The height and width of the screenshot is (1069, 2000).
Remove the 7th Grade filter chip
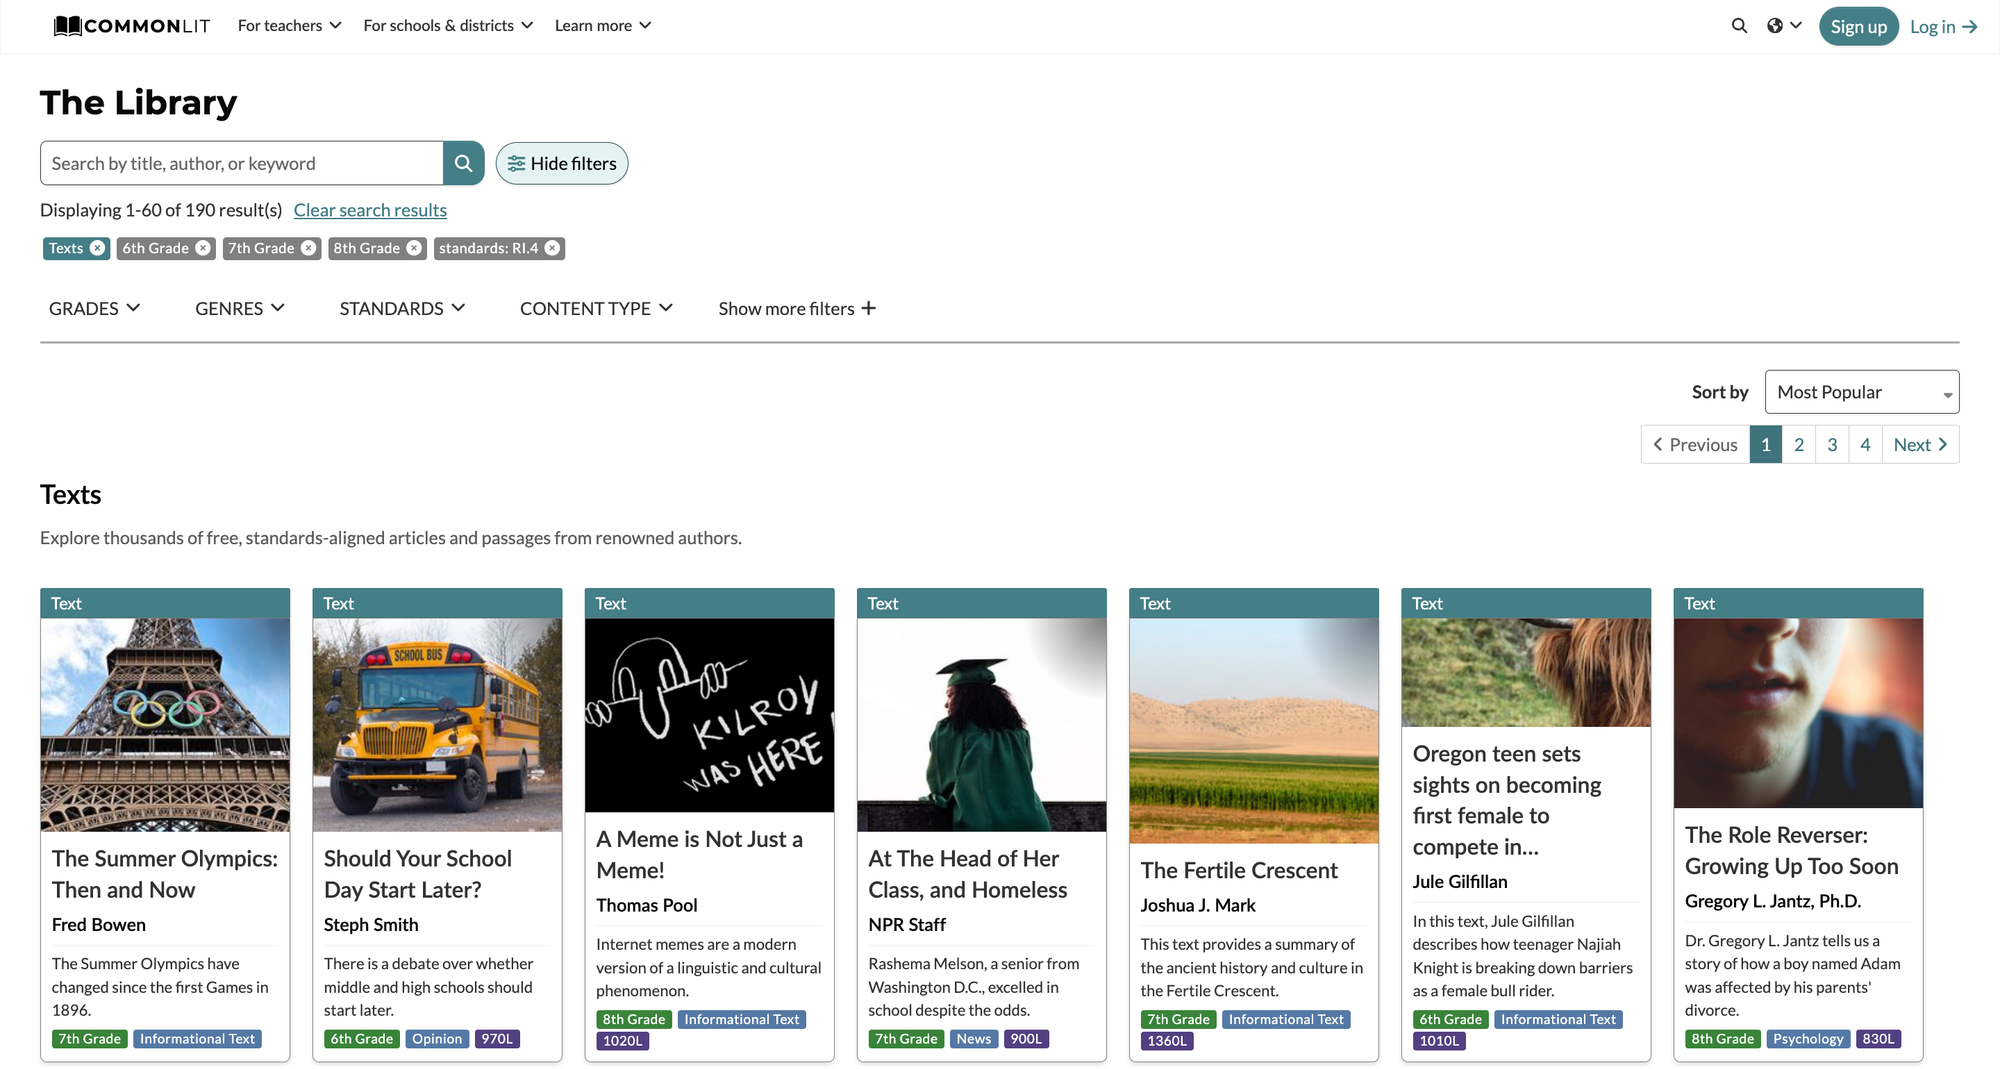click(309, 248)
